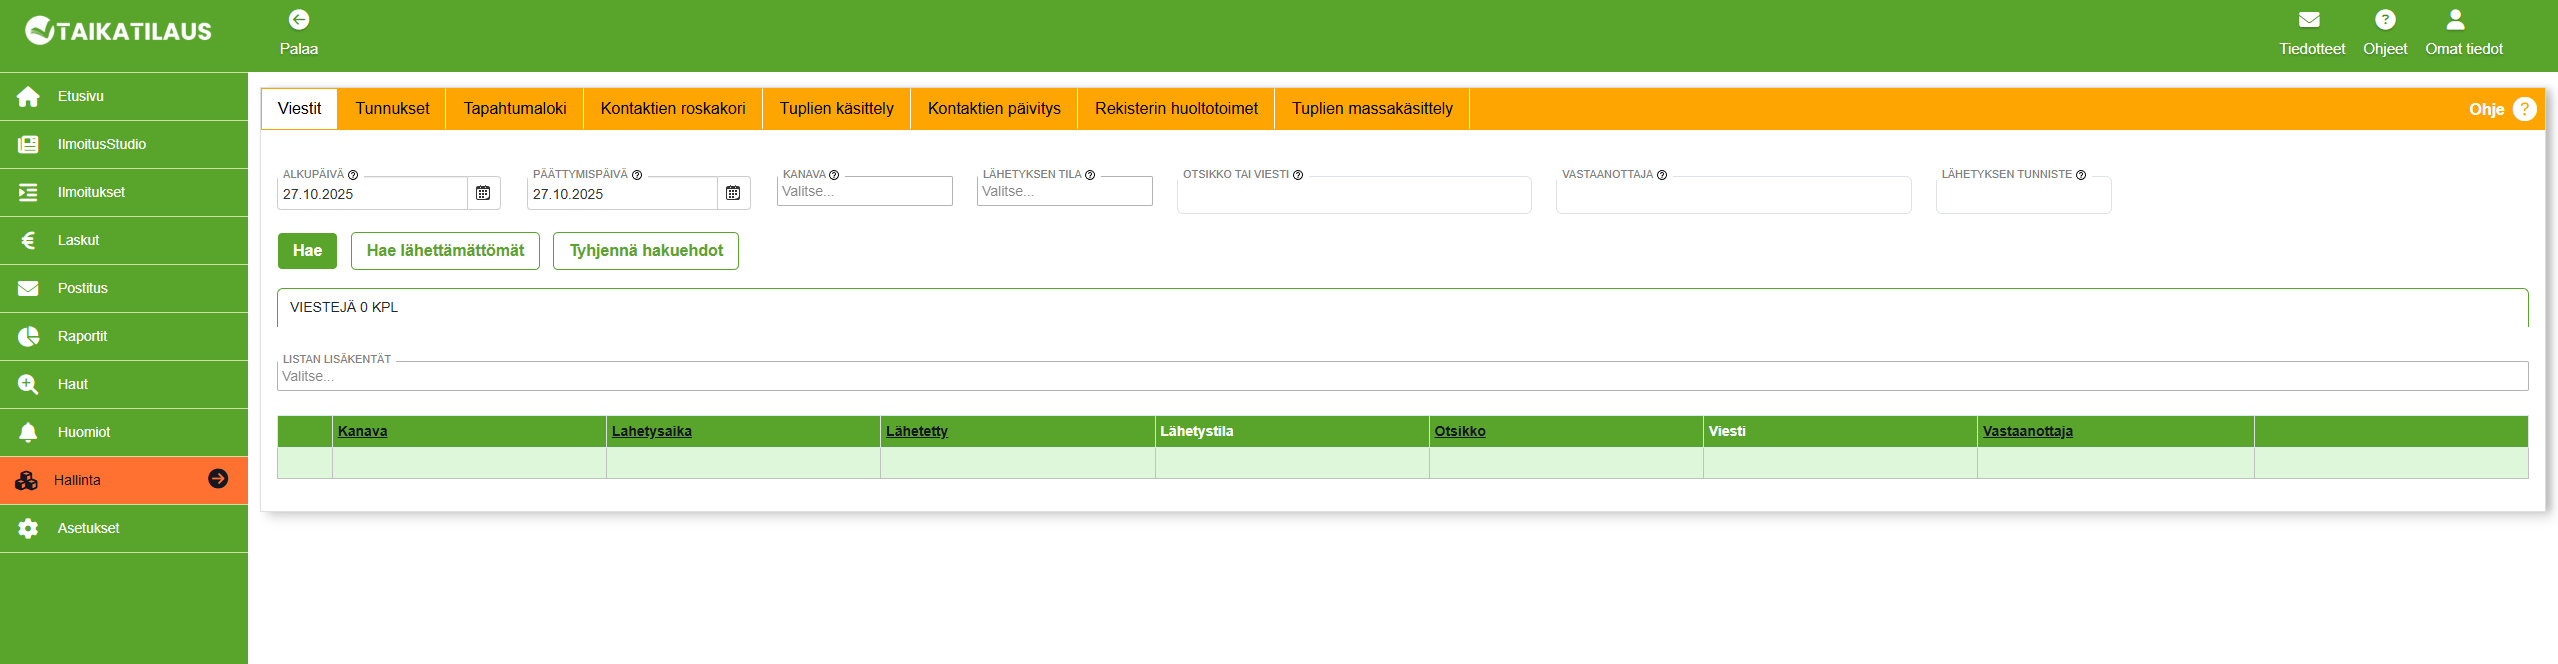Switch to the Tunnukset tab
The height and width of the screenshot is (664, 2558).
392,109
